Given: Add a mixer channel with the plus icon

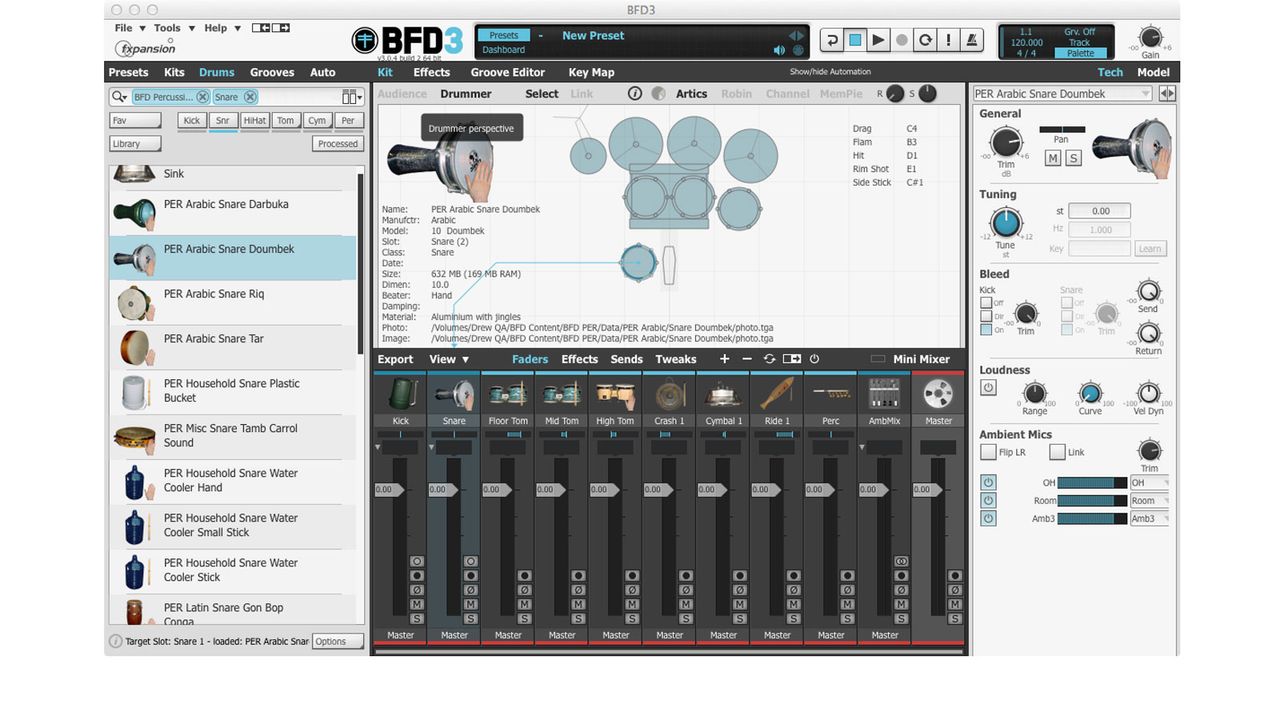Looking at the screenshot, I should coord(724,359).
